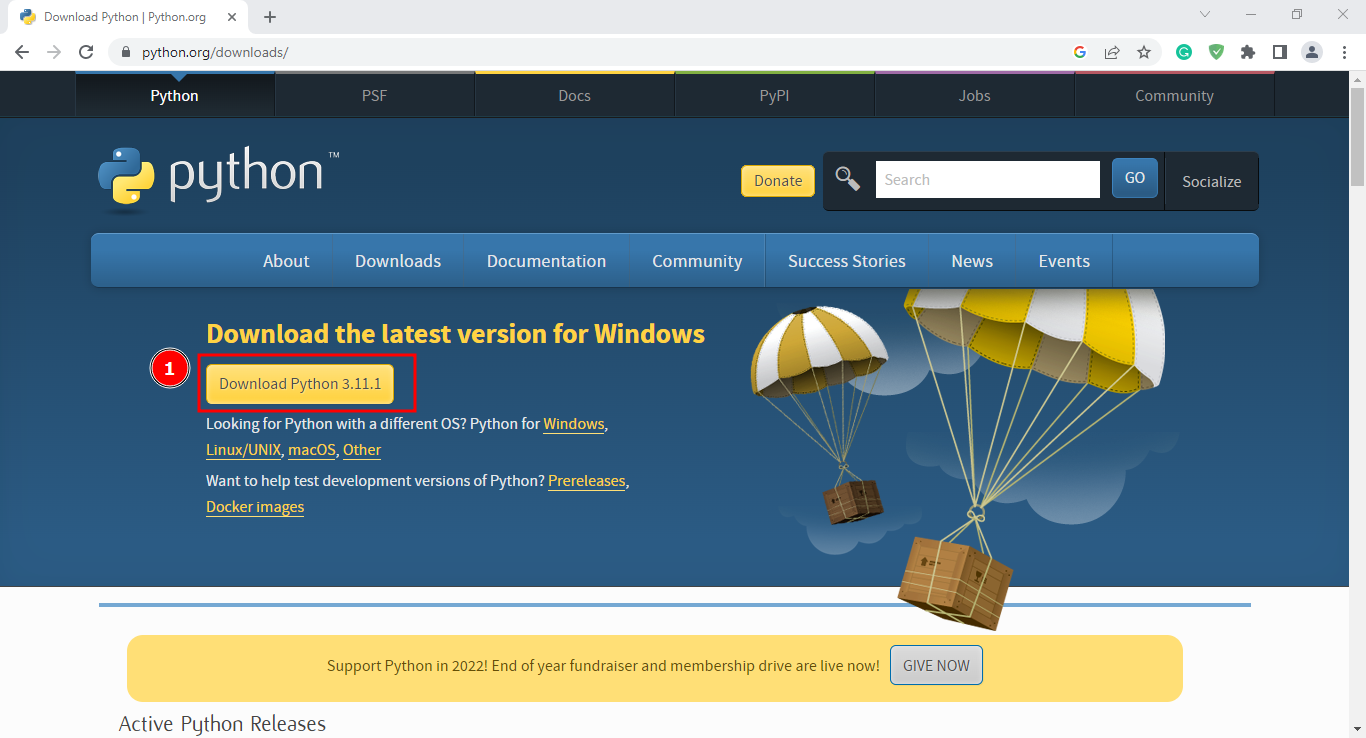Viewport: 1366px width, 738px height.
Task: Open the About menu
Action: (x=286, y=261)
